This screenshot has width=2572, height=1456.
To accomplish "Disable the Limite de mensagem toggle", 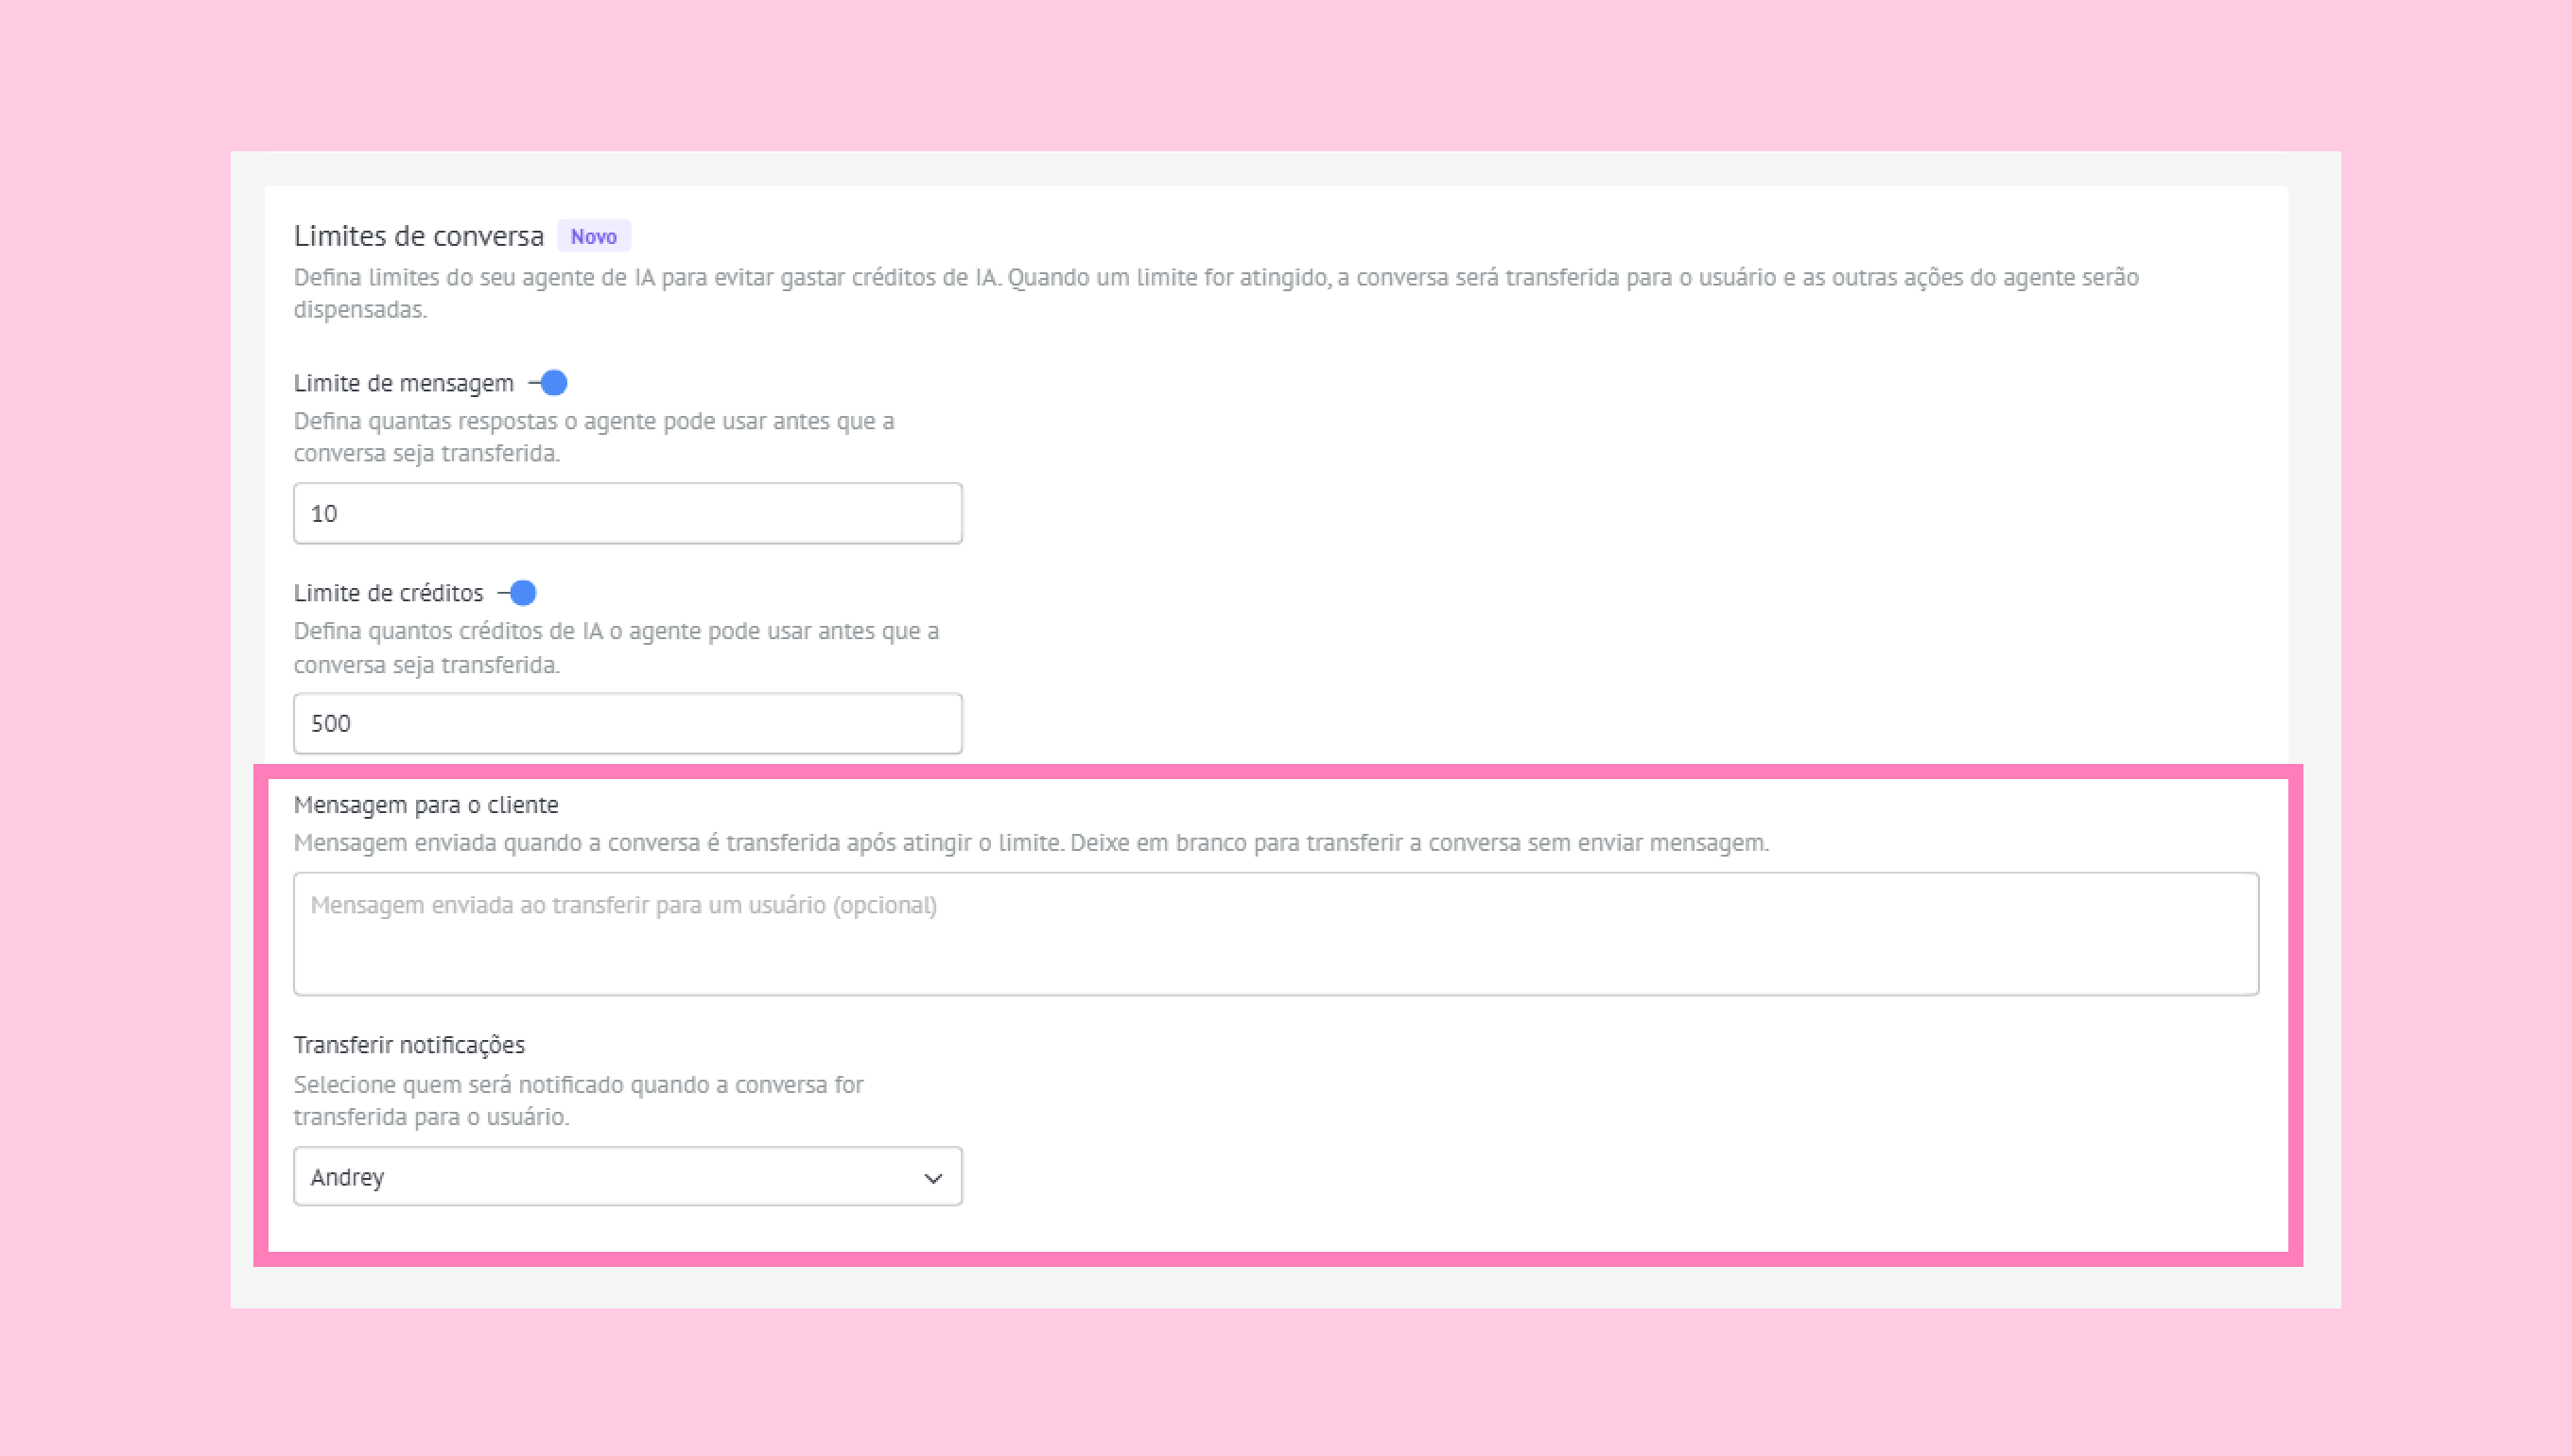I will (548, 383).
